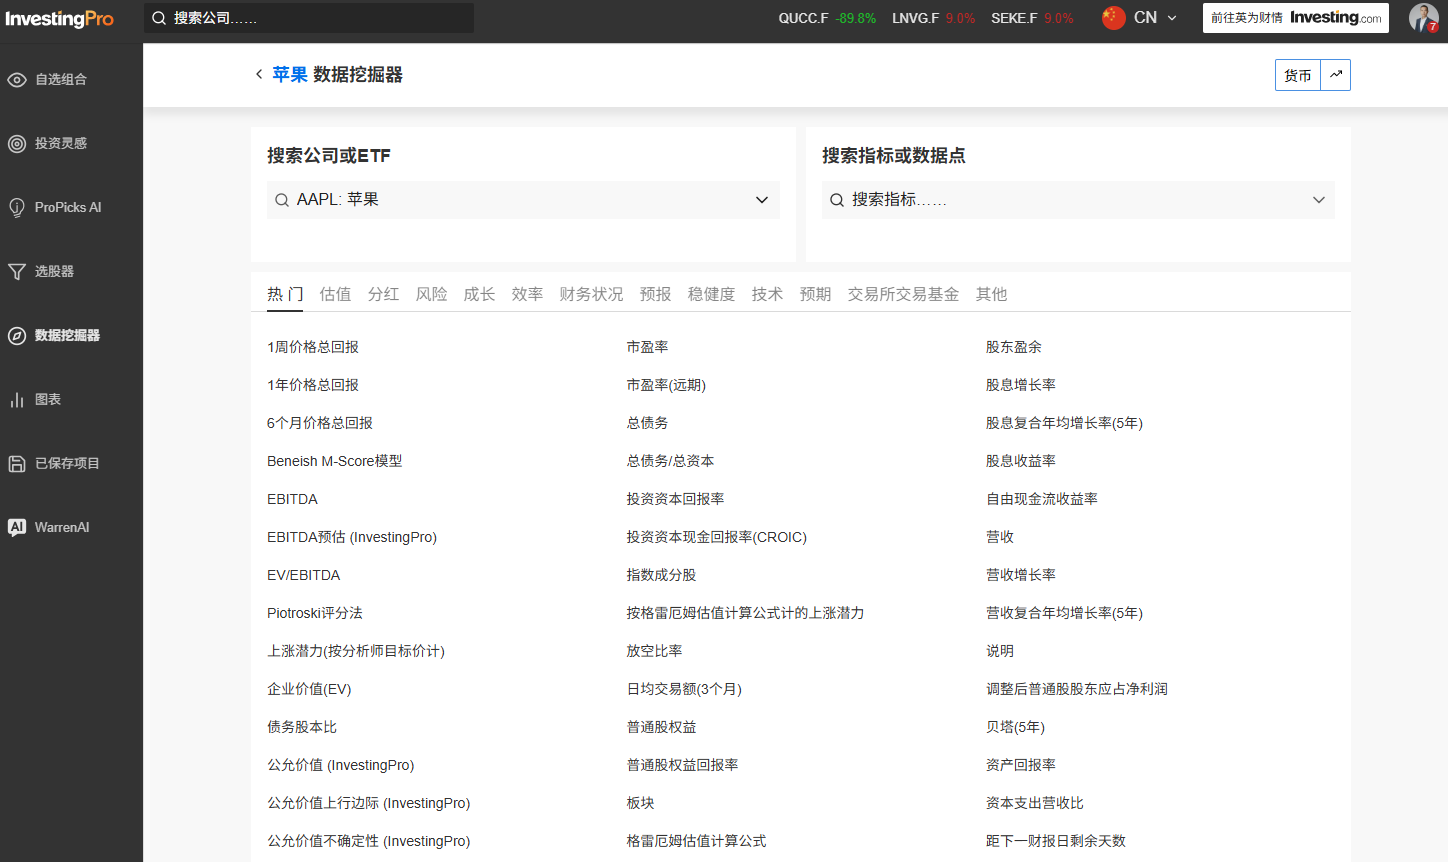Switch to the 估值 tab
Image resolution: width=1448 pixels, height=862 pixels.
coord(335,294)
